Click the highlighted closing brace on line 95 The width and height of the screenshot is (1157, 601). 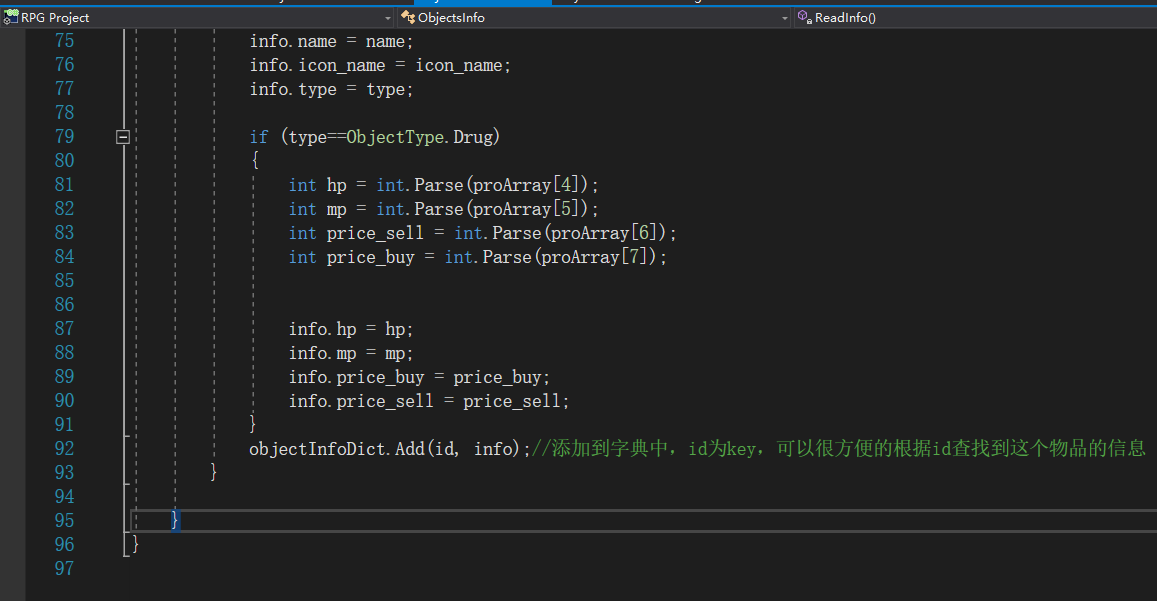175,521
